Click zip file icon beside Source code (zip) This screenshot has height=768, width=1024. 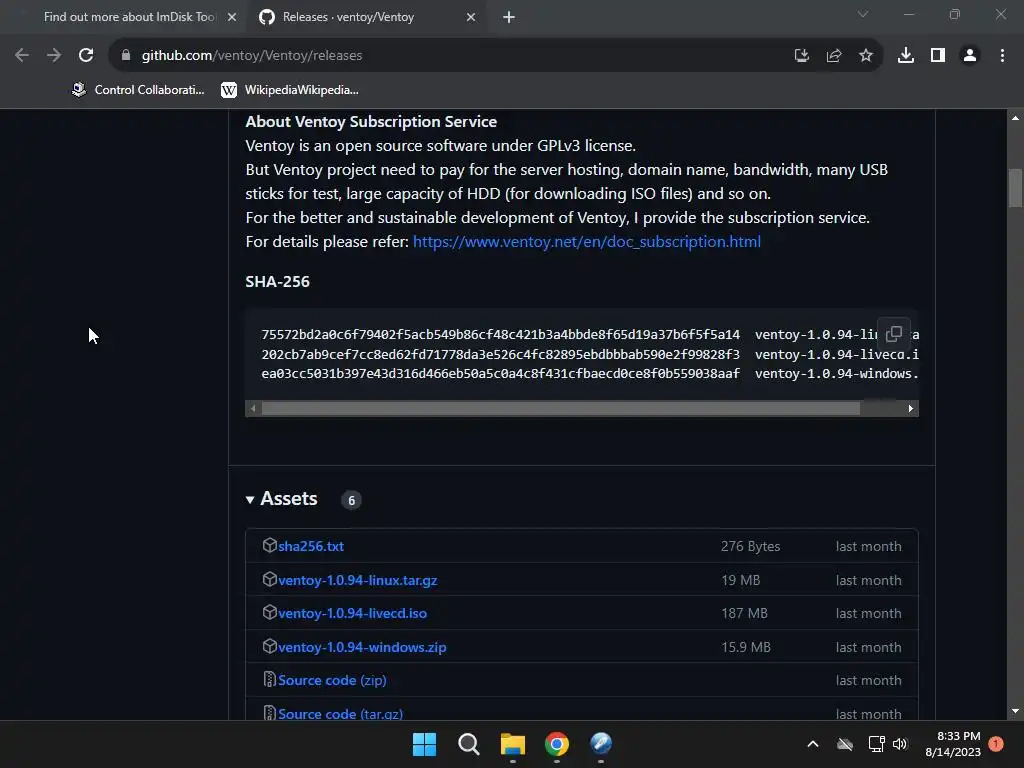click(269, 679)
